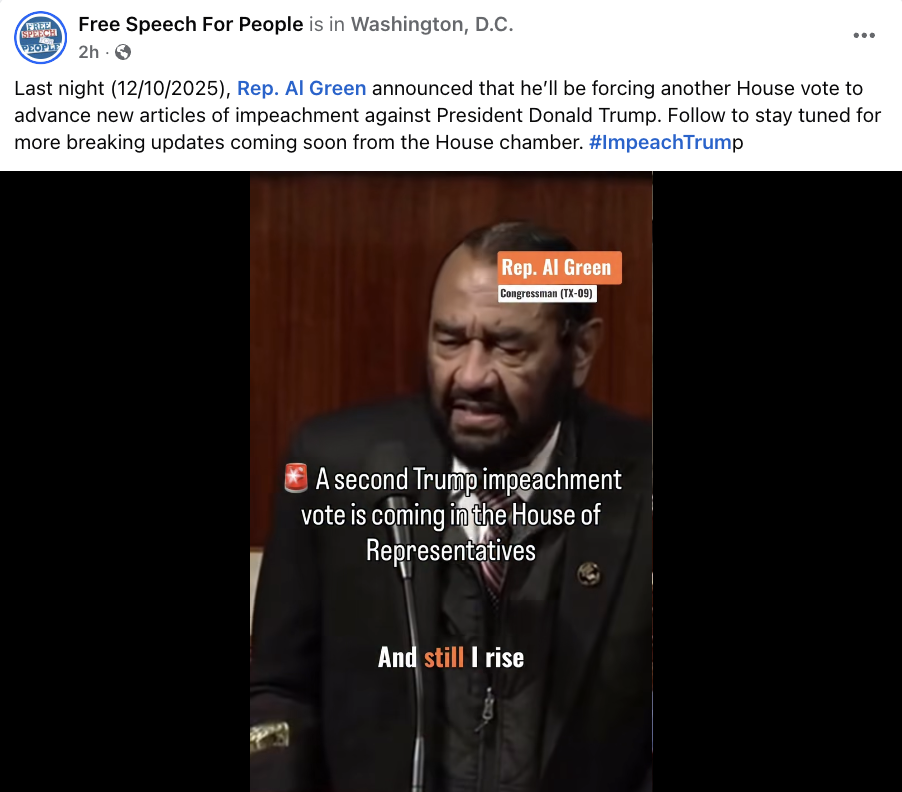Image resolution: width=902 pixels, height=792 pixels.
Task: Click the 'second Trump impeachment' video caption
Action: [451, 515]
